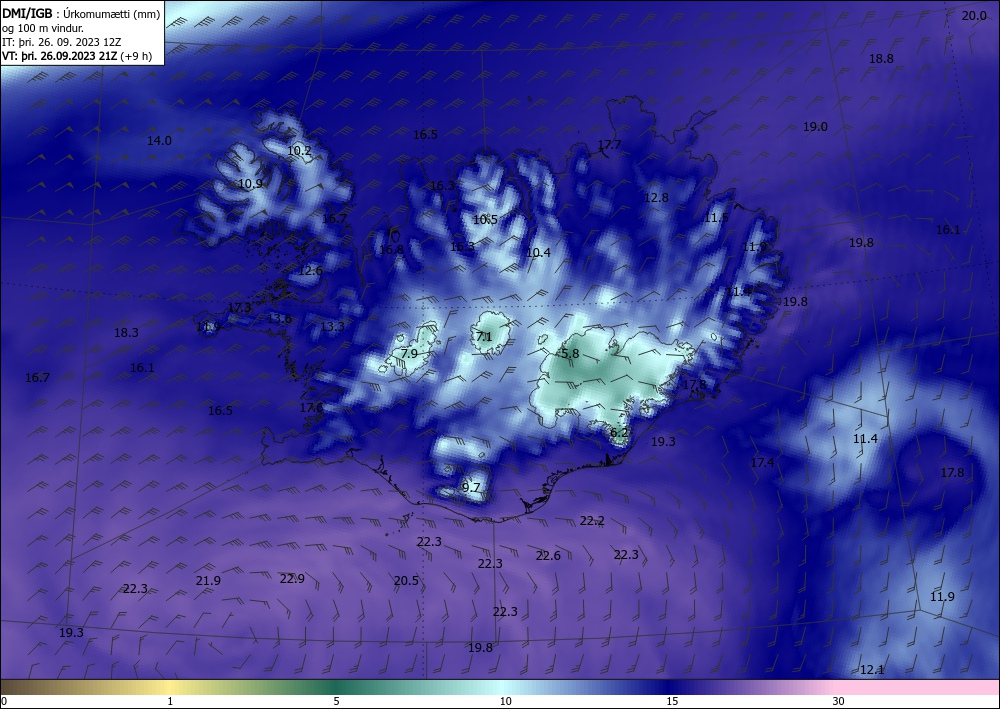Click the 18.3 value over the sea
Viewport: 1000px width, 709px height.
(126, 333)
